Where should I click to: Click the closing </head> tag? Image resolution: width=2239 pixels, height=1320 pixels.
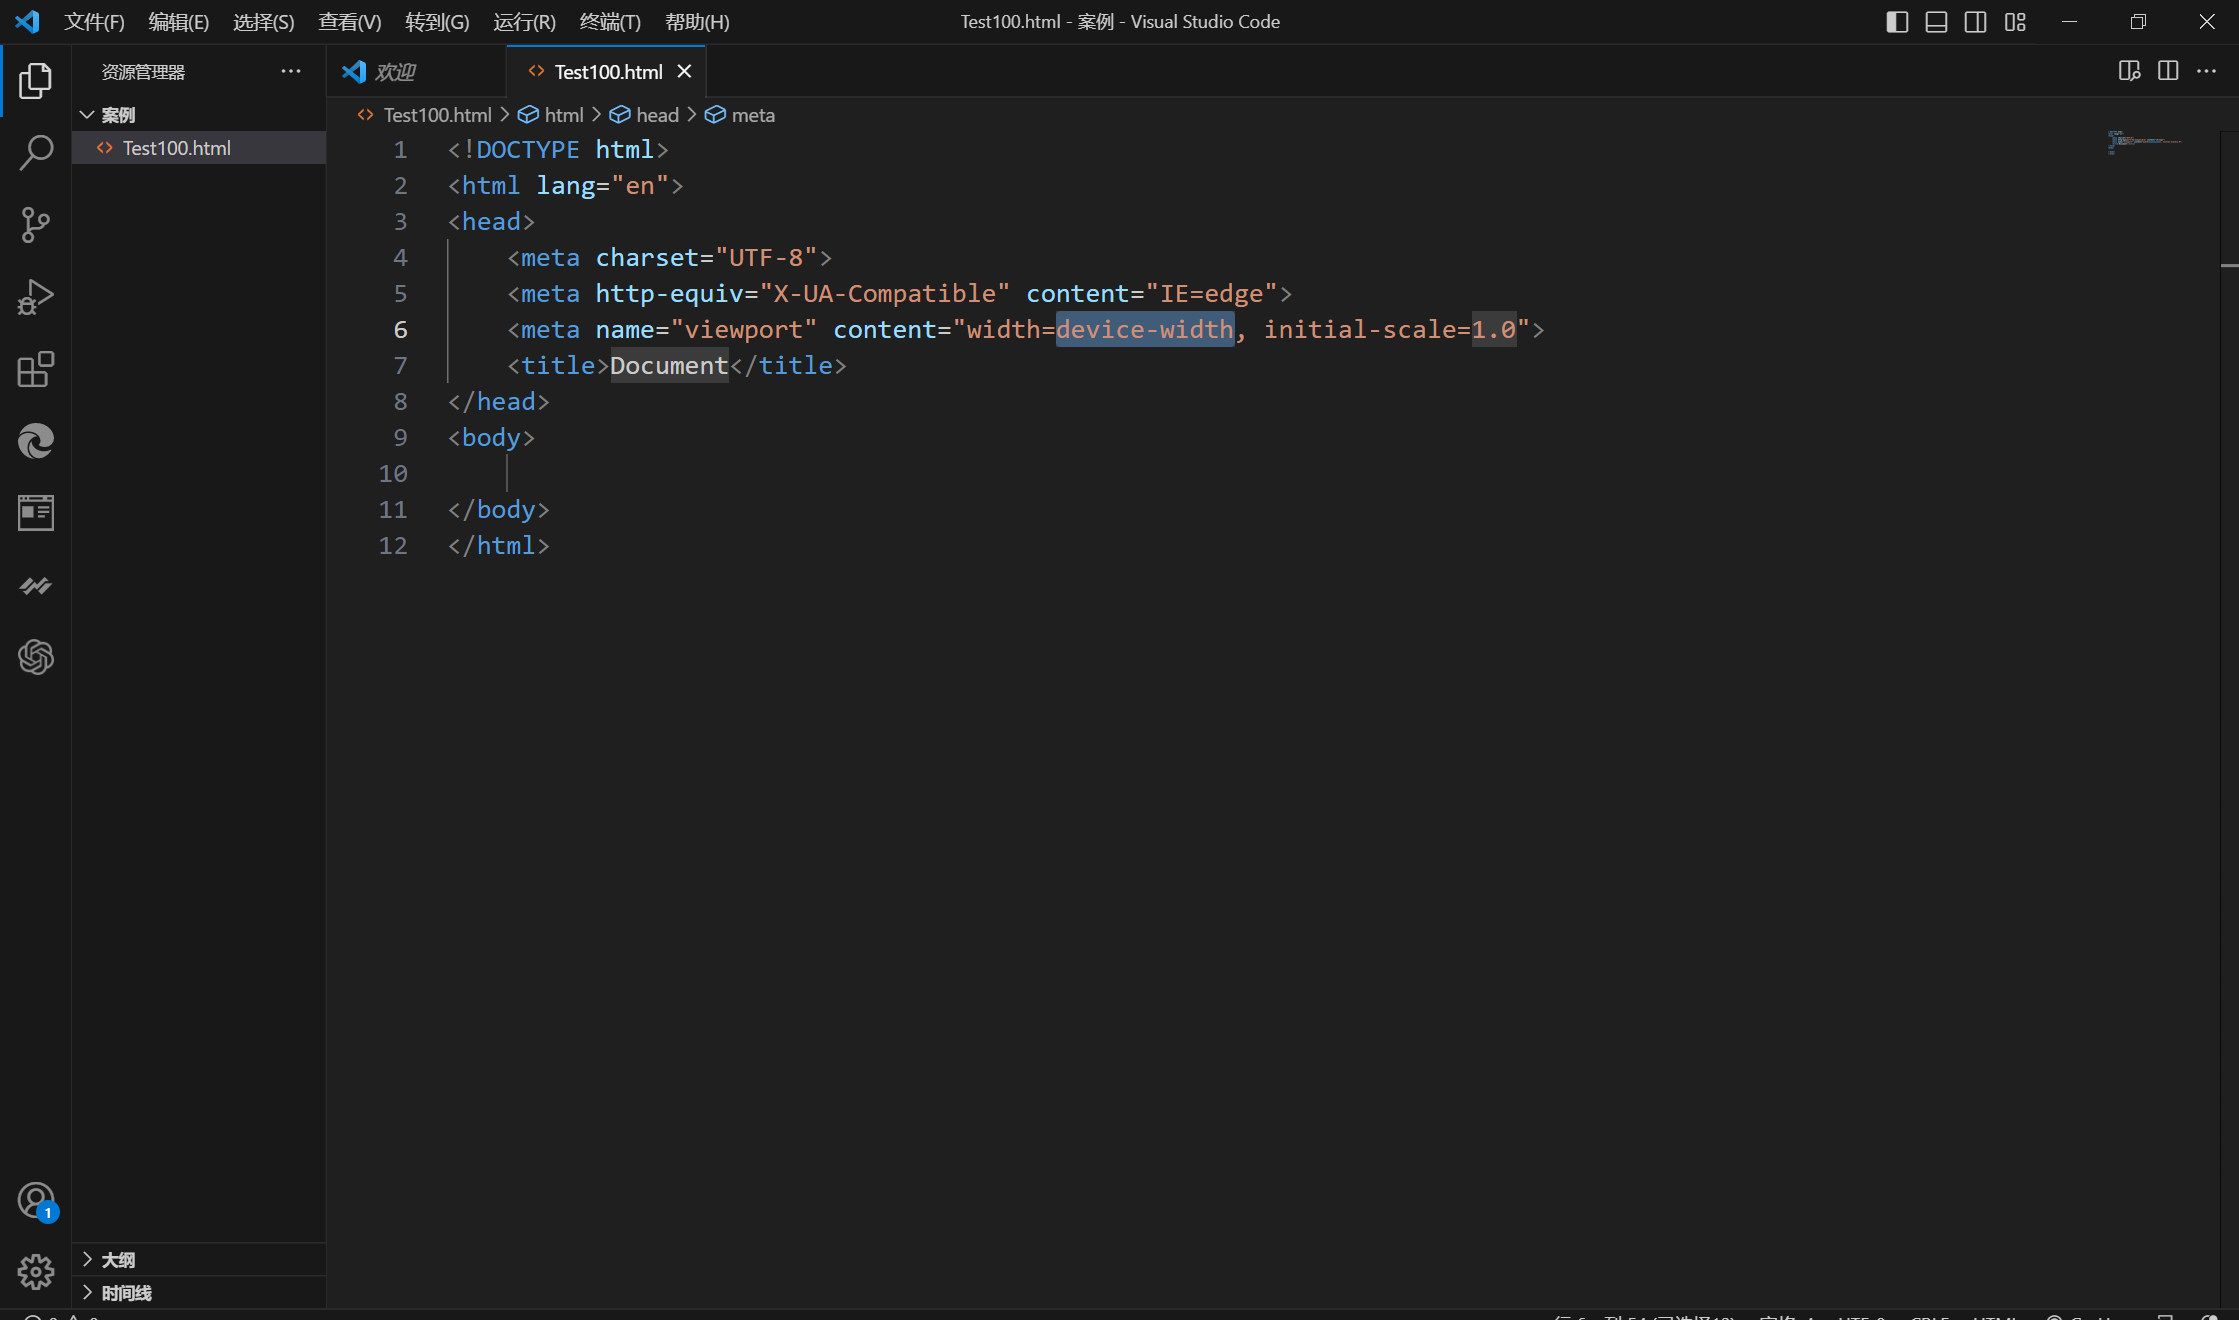(499, 401)
